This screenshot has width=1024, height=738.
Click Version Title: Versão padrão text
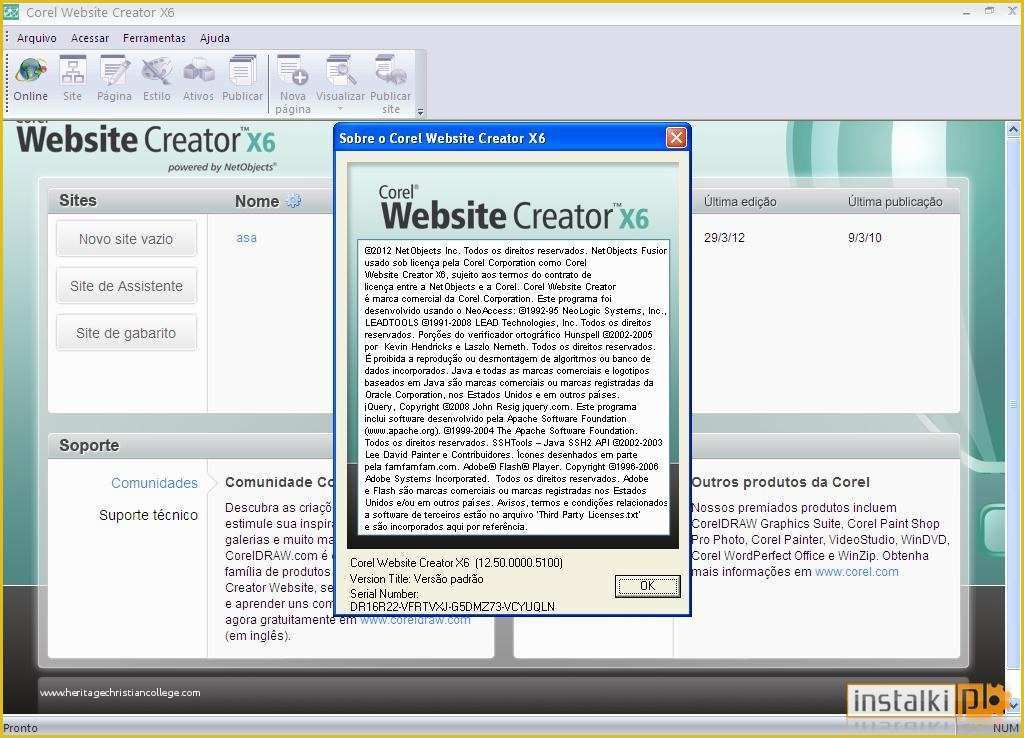(x=417, y=579)
